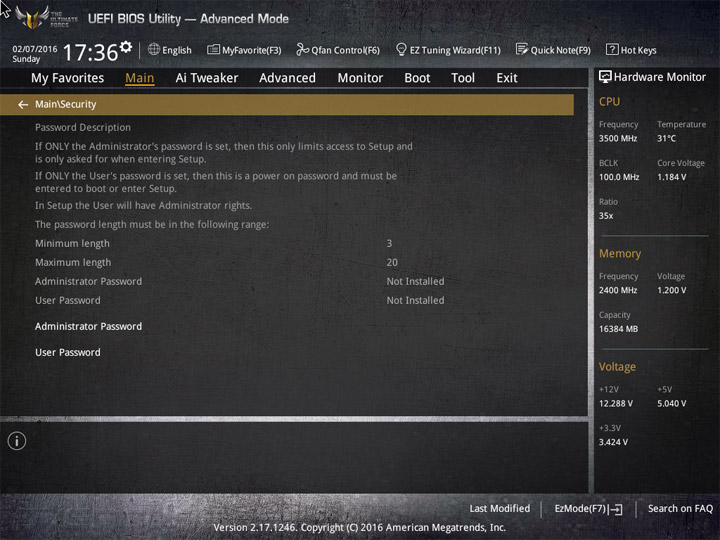Click the Password Description heading
This screenshot has height=540, width=720.
[83, 127]
